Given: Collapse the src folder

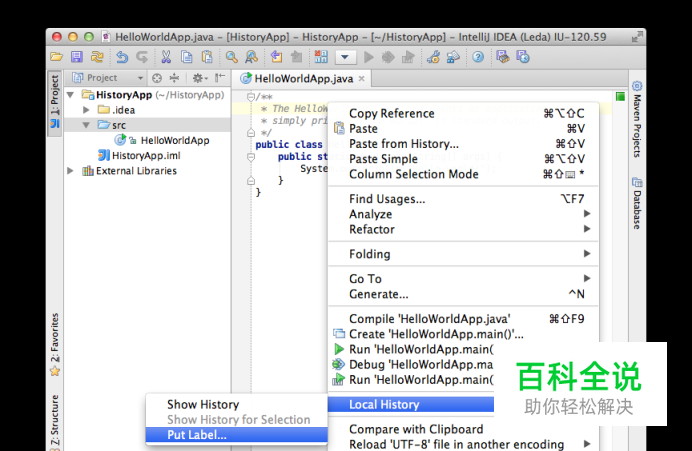Looking at the screenshot, I should tap(86, 125).
